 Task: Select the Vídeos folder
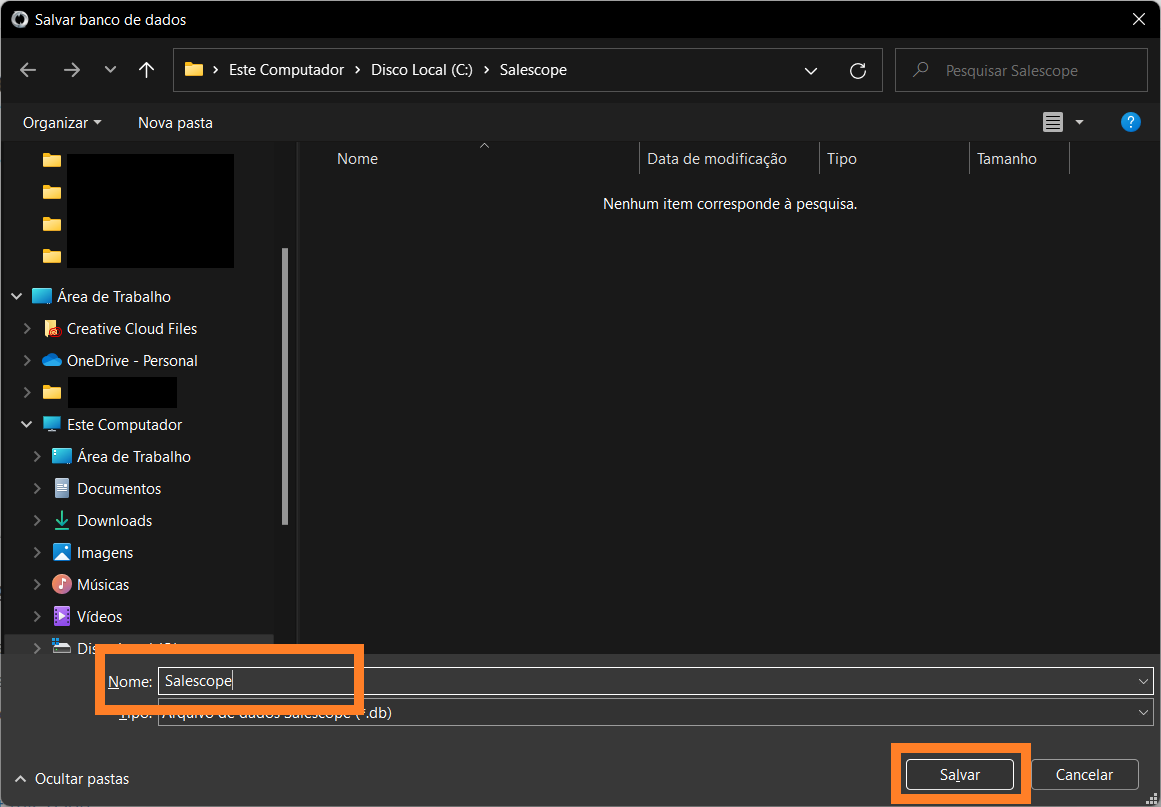coord(99,616)
